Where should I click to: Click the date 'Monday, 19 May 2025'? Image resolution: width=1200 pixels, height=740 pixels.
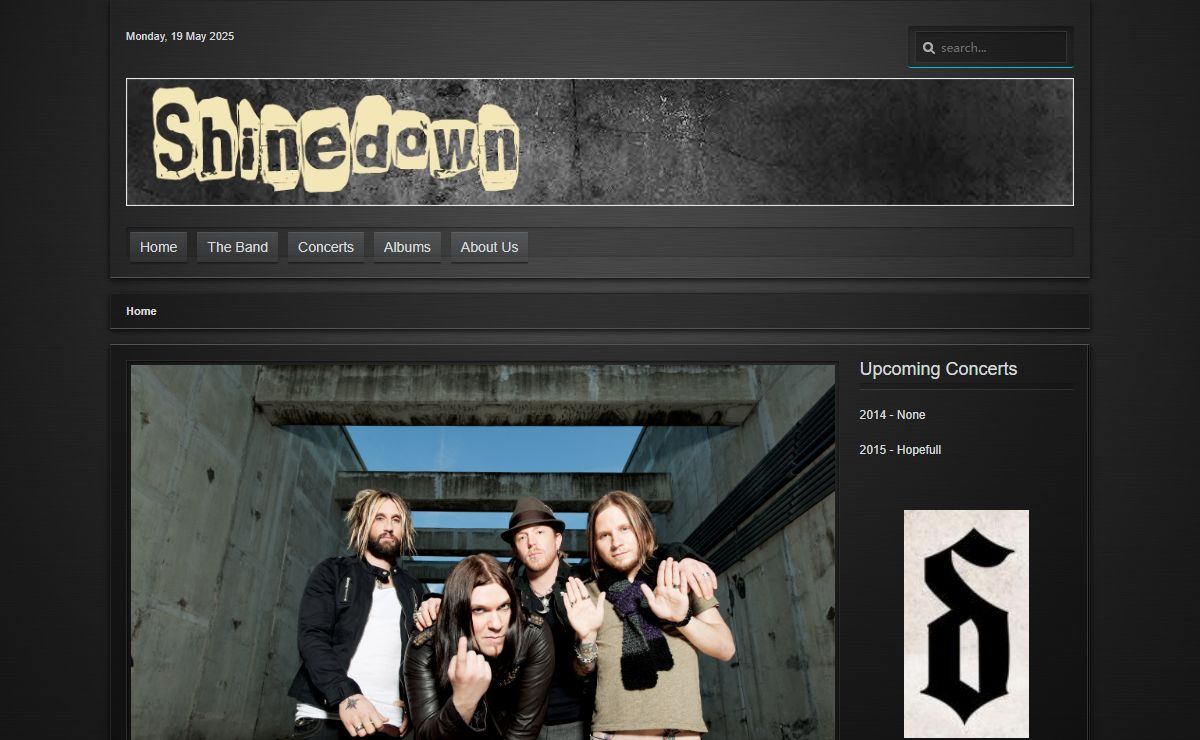click(x=180, y=36)
